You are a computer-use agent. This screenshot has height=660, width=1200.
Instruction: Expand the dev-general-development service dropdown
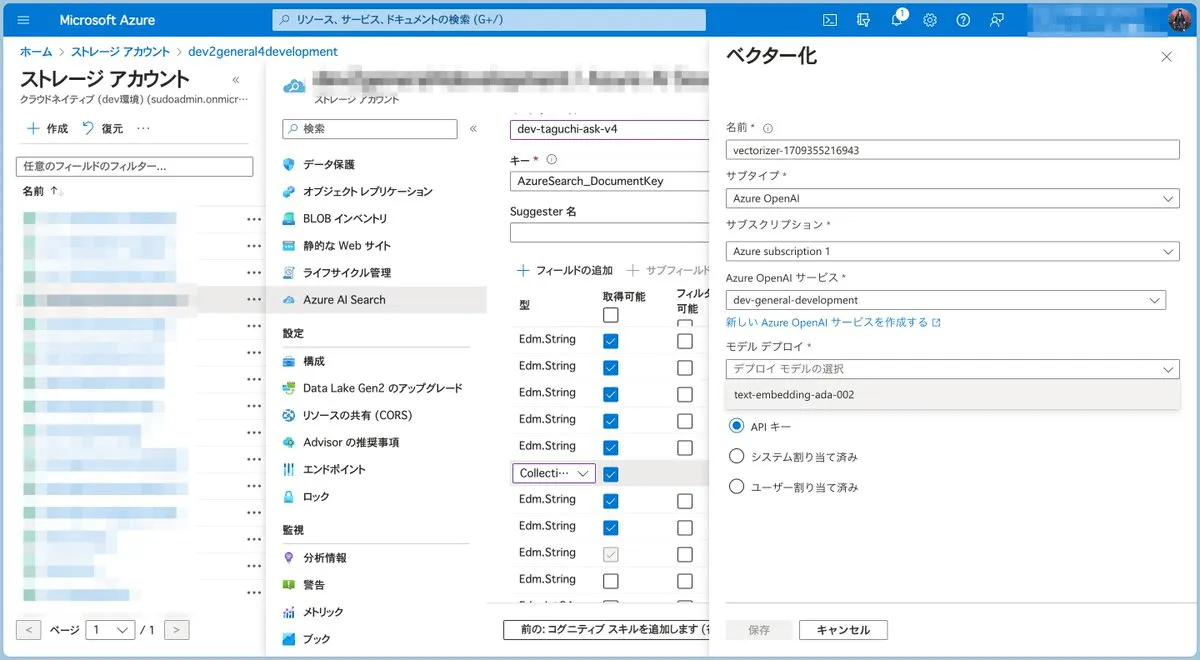tap(945, 300)
